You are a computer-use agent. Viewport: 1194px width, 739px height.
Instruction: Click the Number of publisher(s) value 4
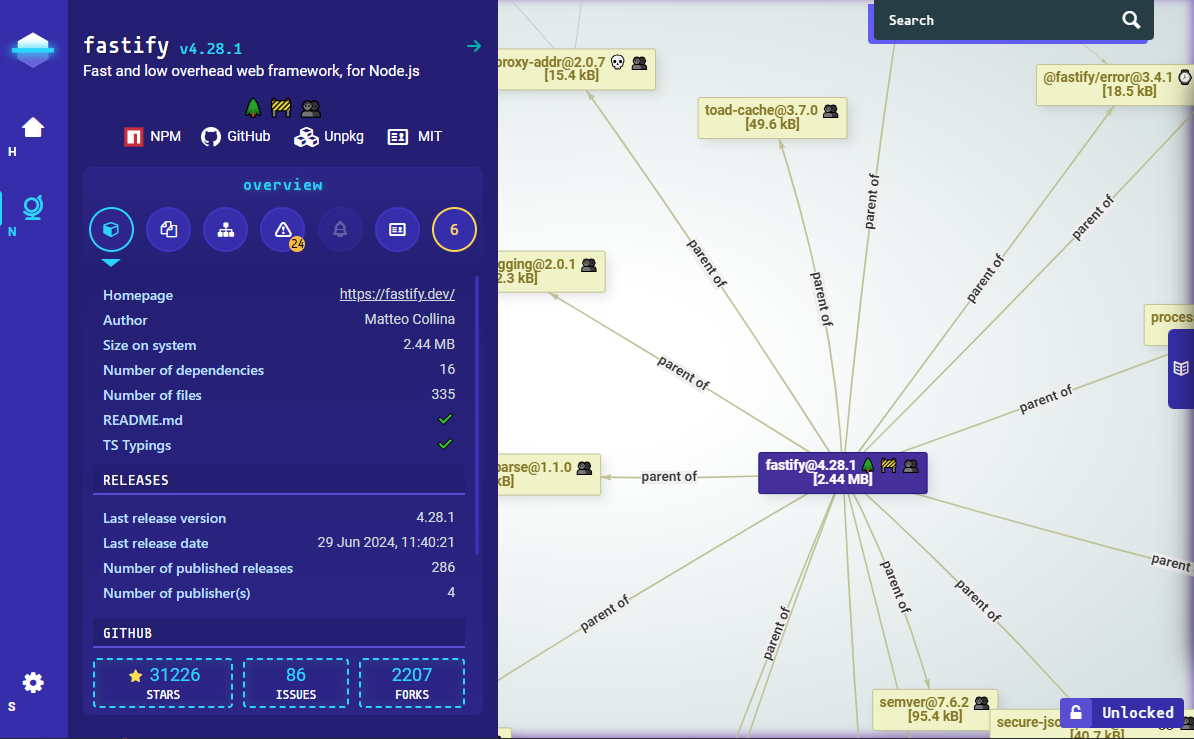[451, 593]
